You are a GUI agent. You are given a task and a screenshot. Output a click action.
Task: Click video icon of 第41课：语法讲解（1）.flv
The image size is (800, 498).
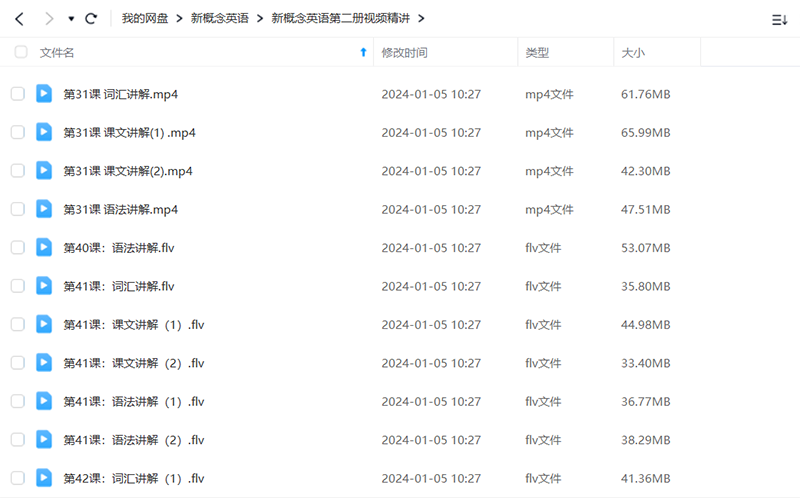tap(44, 401)
